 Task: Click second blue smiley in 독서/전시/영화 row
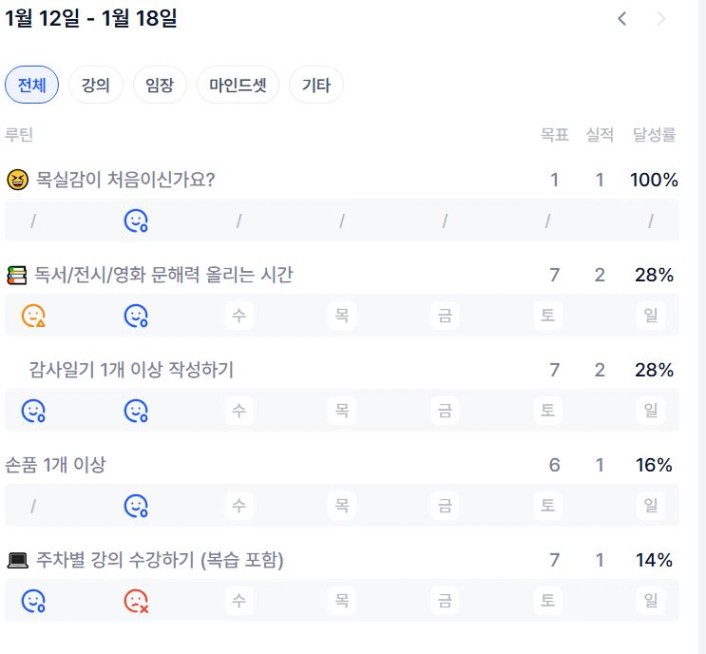tap(136, 316)
